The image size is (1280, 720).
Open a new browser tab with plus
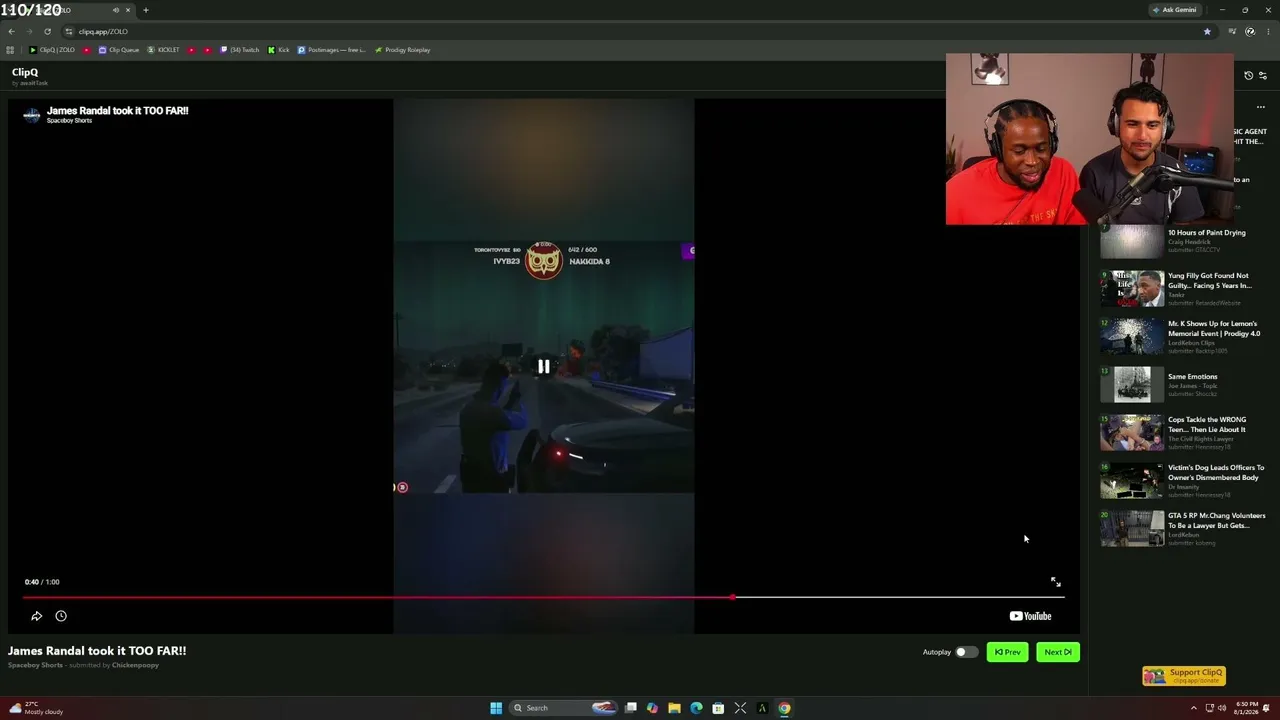point(146,10)
